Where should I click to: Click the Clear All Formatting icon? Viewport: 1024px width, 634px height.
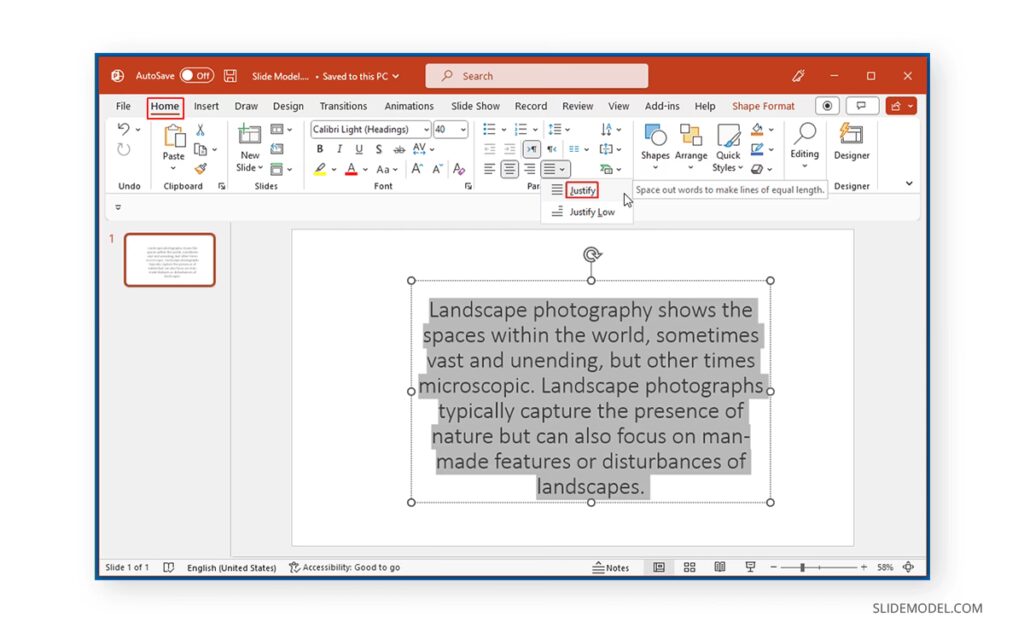(459, 169)
